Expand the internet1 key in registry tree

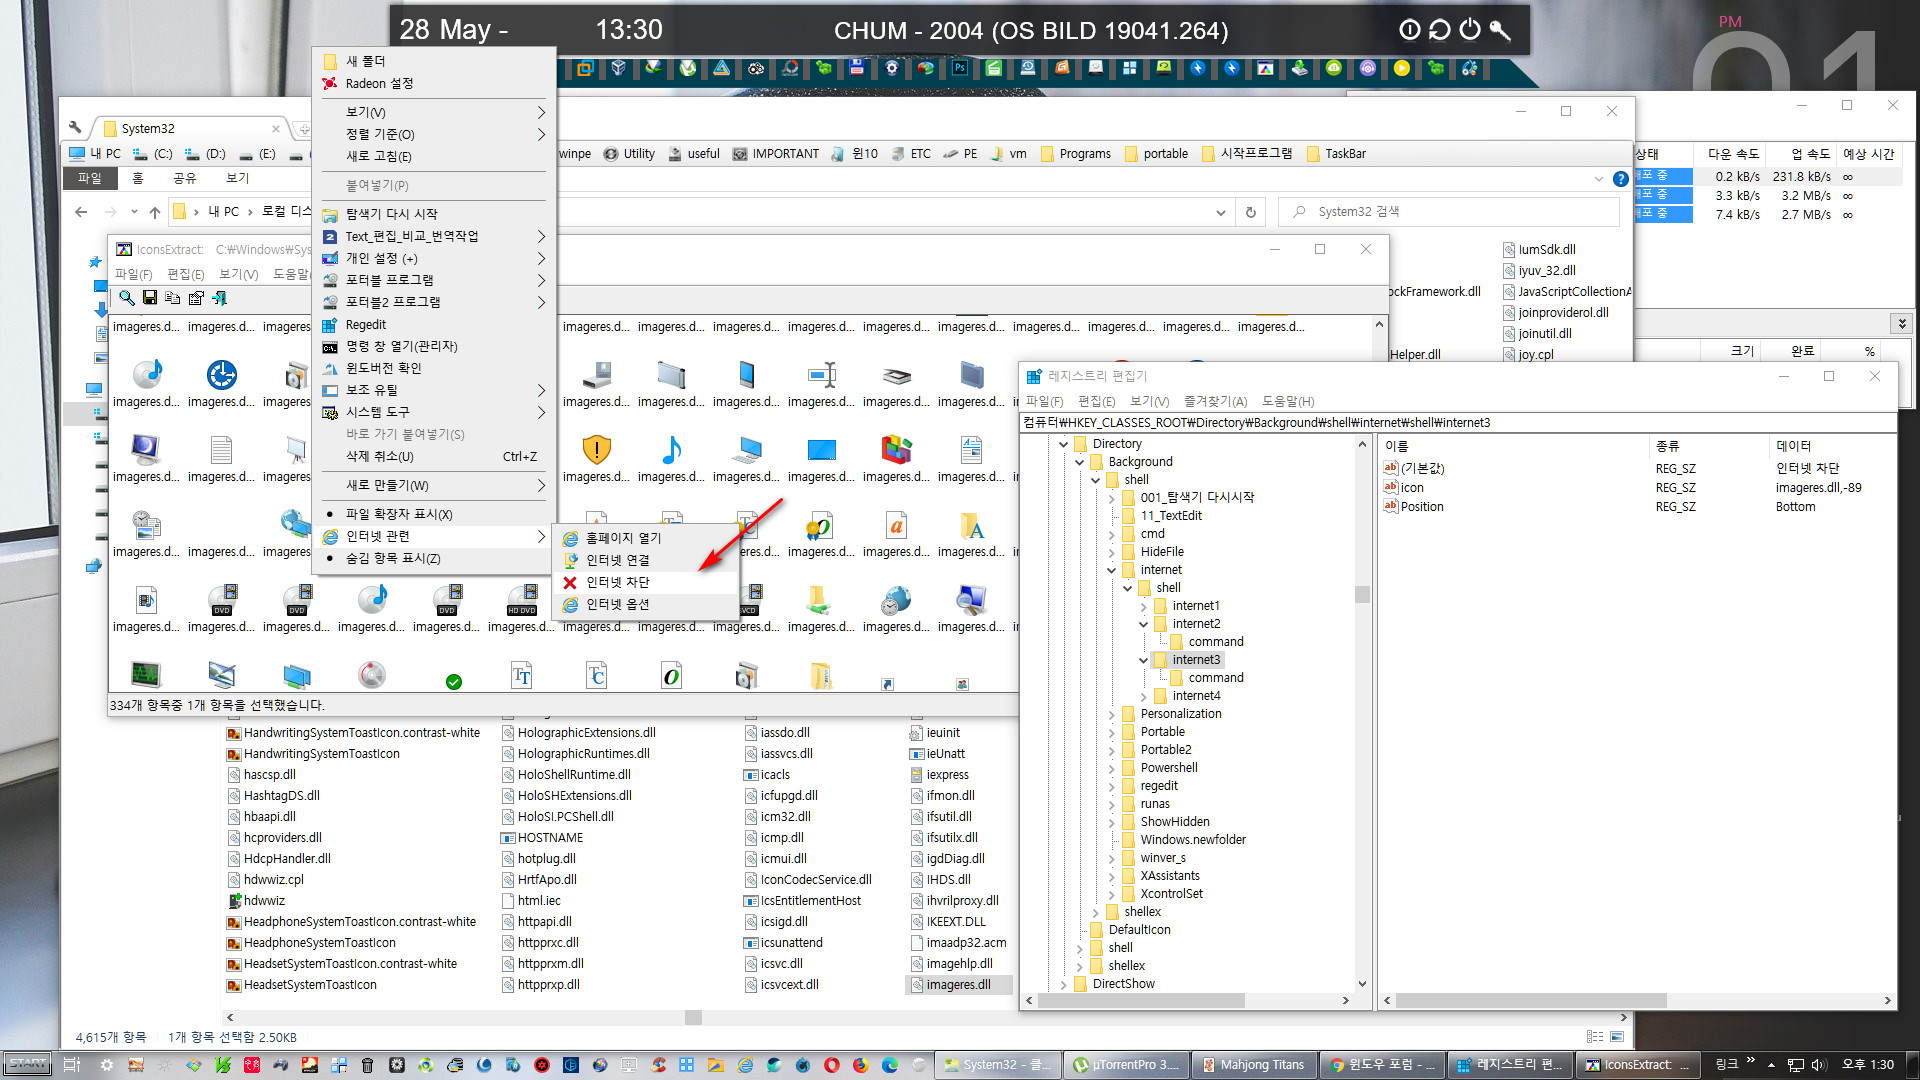pos(1143,606)
